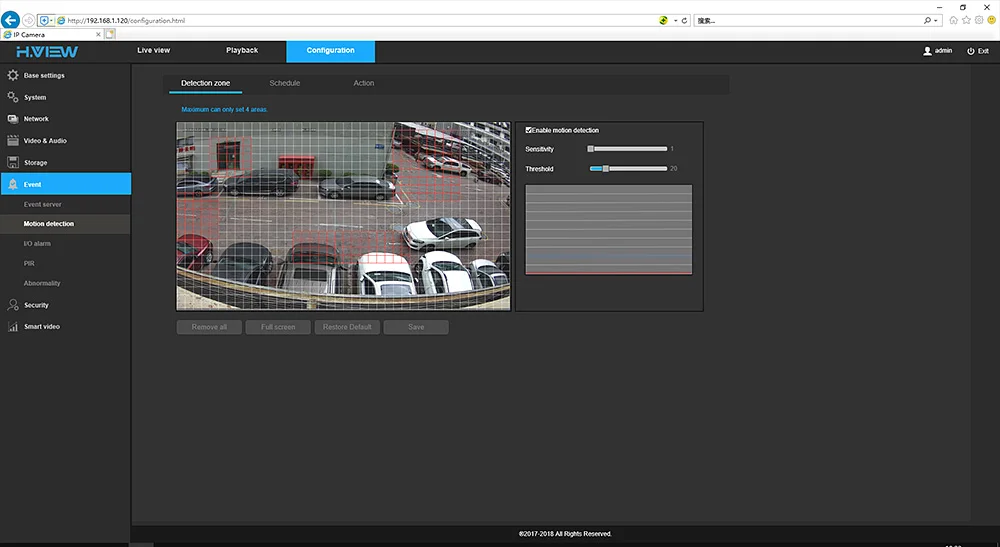This screenshot has width=1000, height=547.
Task: Click the Security user-key icon
Action: 13,305
